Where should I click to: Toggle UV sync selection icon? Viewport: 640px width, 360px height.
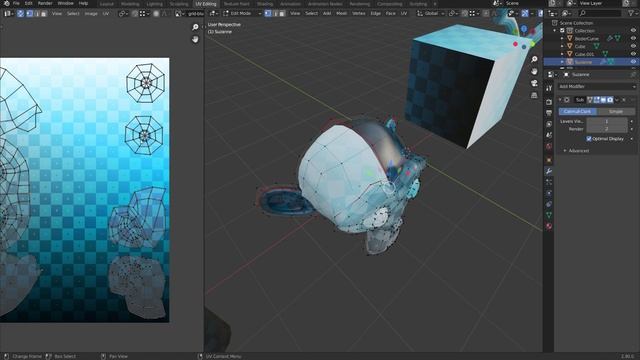click(20, 13)
